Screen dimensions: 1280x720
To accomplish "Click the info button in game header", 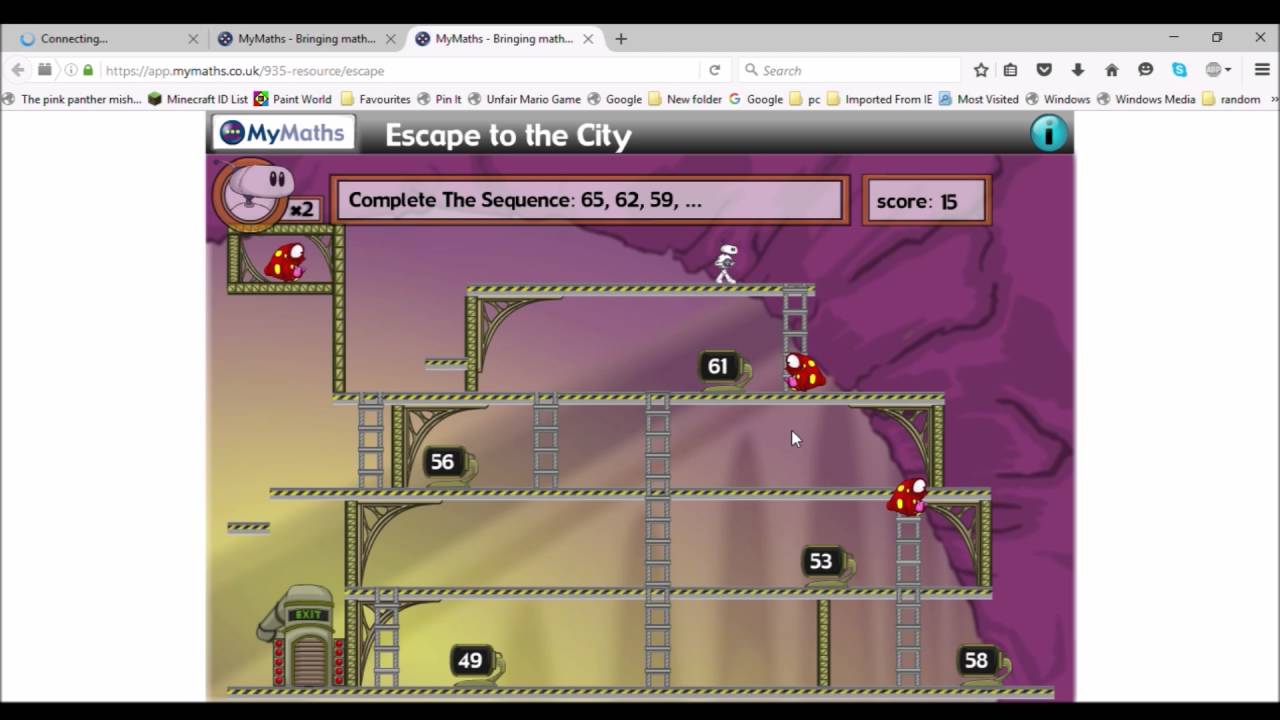I will click(1049, 133).
